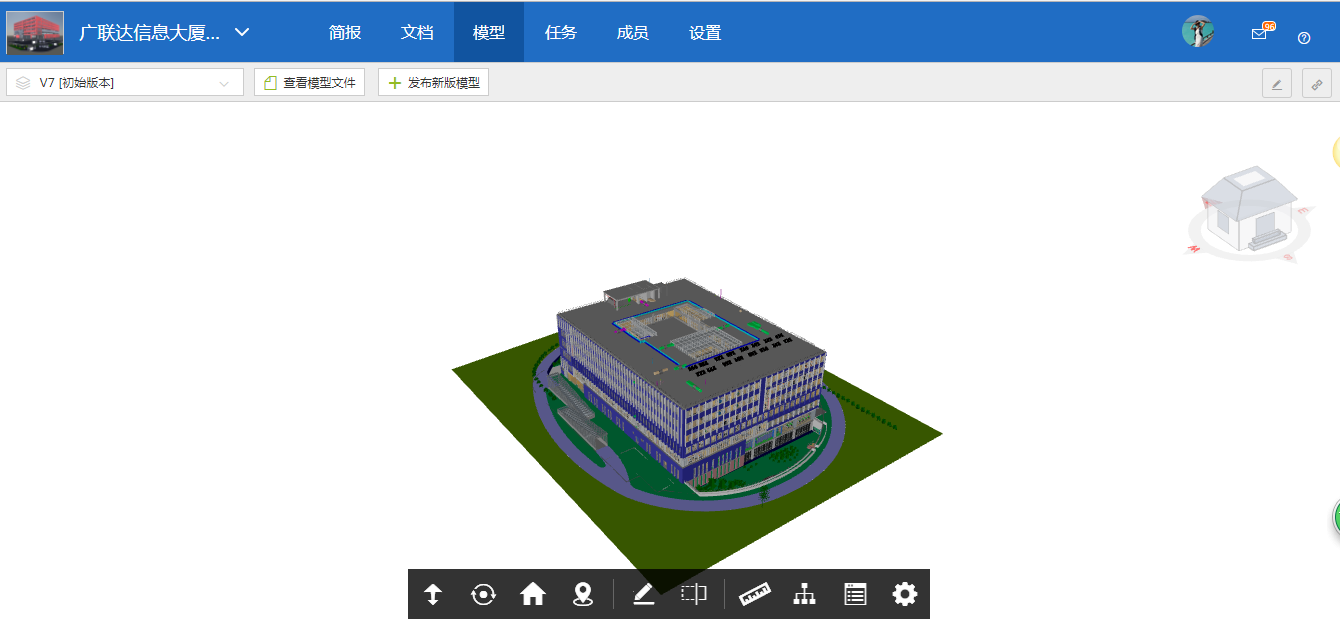Image resolution: width=1340 pixels, height=632 pixels.
Task: Enable the section box tool
Action: tap(694, 593)
